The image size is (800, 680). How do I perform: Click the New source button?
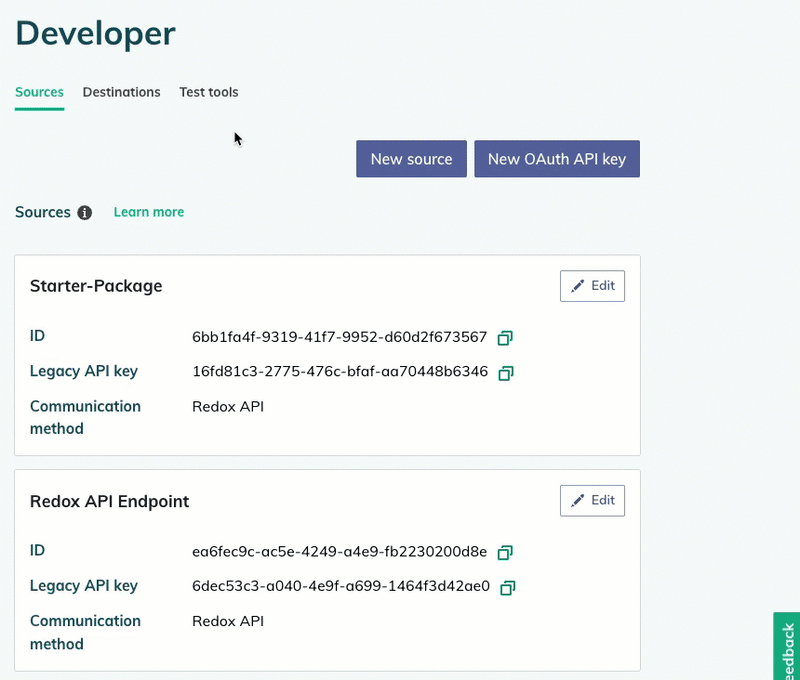tap(411, 159)
